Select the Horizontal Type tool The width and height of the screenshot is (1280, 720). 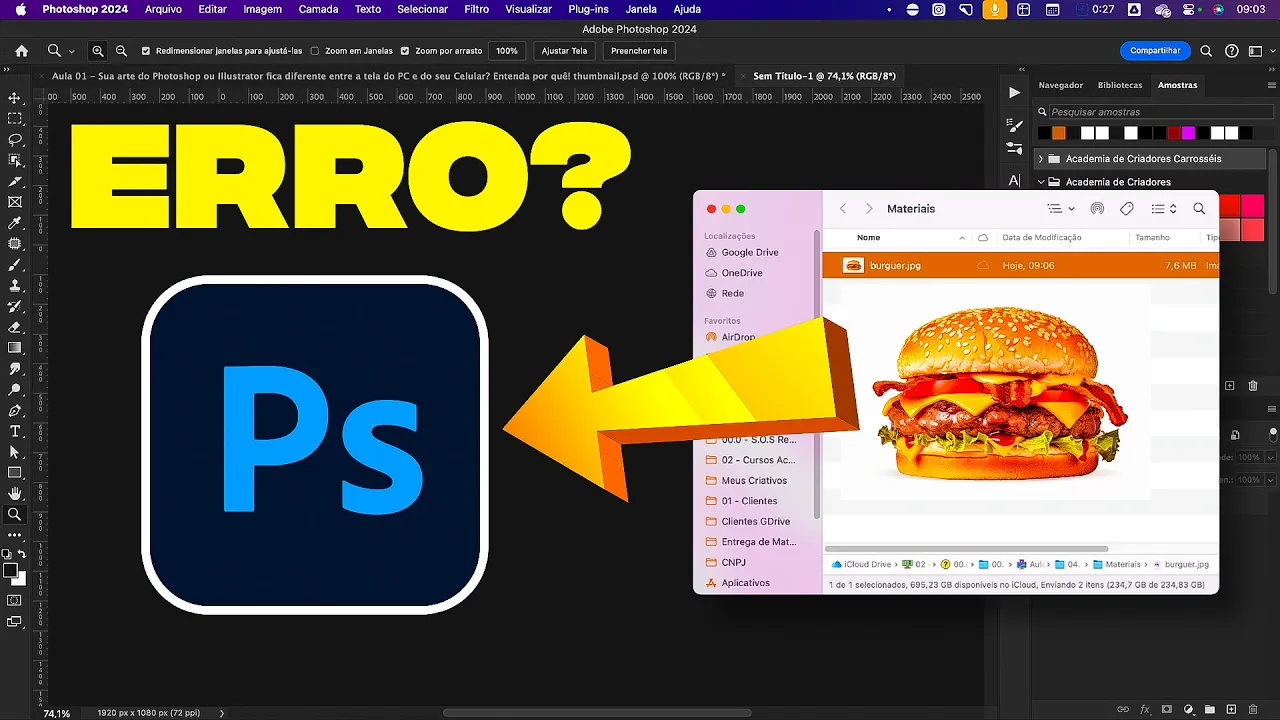pos(15,431)
